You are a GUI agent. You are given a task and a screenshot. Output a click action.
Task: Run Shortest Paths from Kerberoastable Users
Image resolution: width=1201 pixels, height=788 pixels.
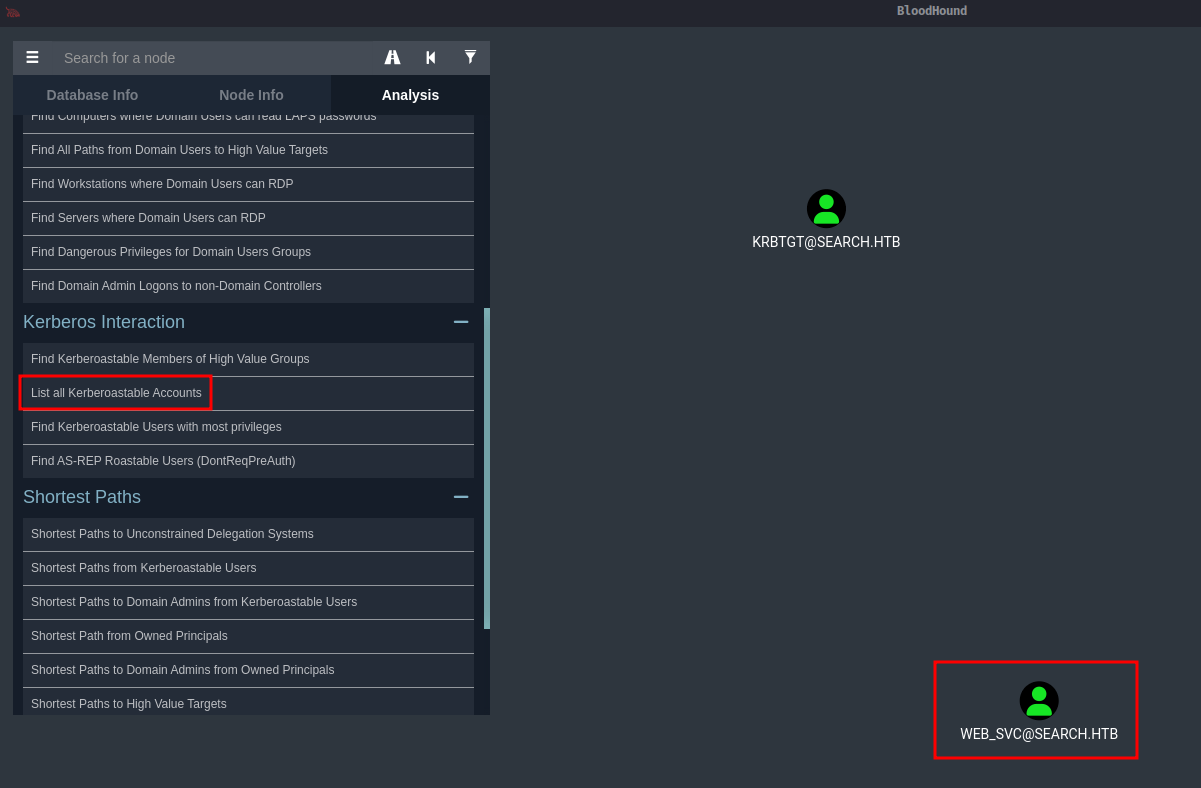(248, 568)
